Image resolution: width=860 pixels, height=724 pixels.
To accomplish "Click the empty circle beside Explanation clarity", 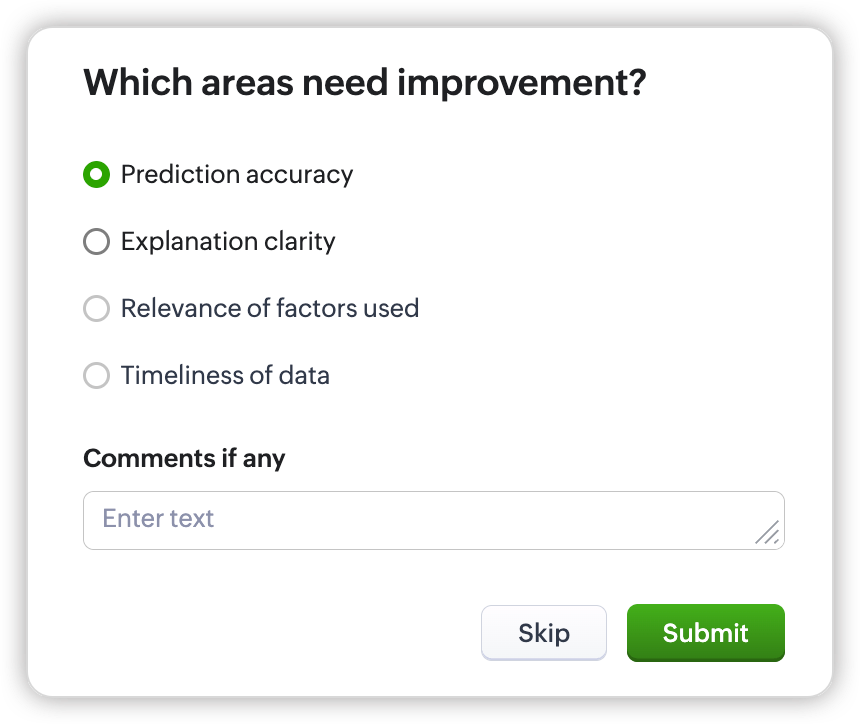I will [x=96, y=242].
